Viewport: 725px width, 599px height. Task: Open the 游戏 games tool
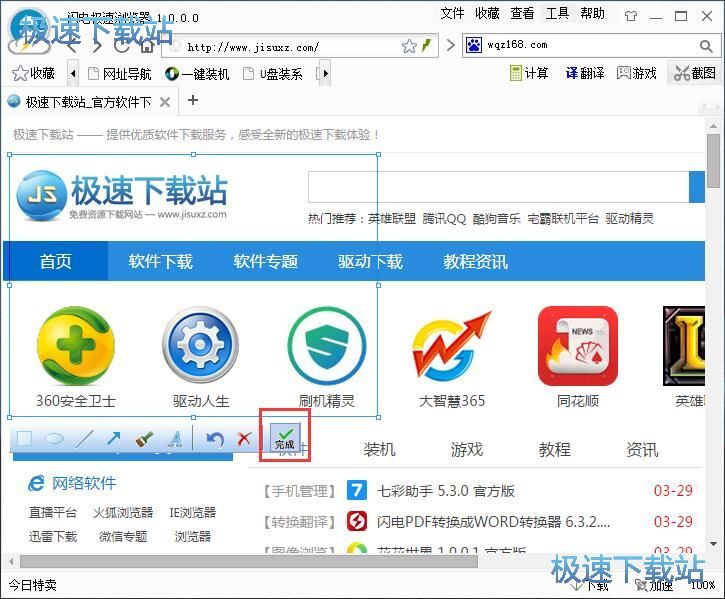pyautogui.click(x=637, y=73)
